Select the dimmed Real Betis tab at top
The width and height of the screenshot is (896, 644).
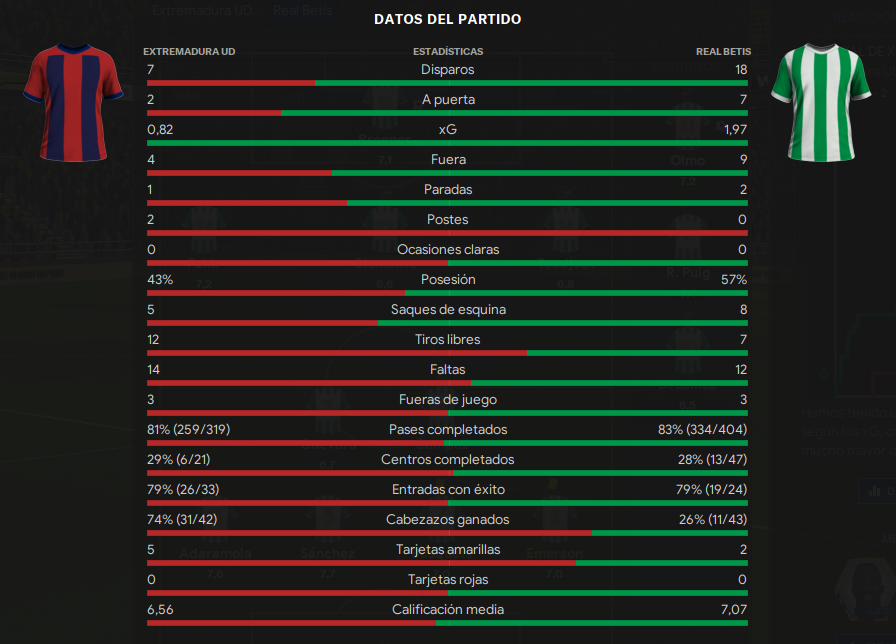(302, 10)
